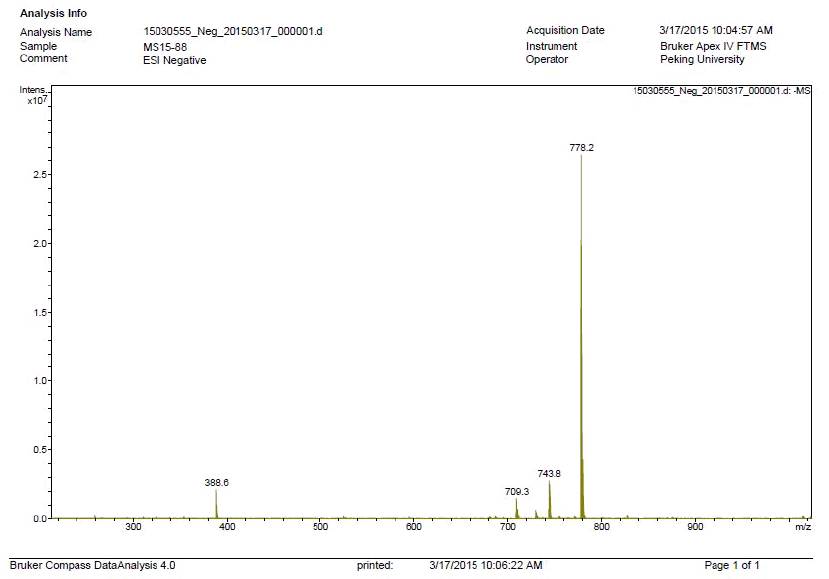This screenshot has width=829, height=579.
Task: Click the ESI Negative comment text
Action: click(175, 59)
